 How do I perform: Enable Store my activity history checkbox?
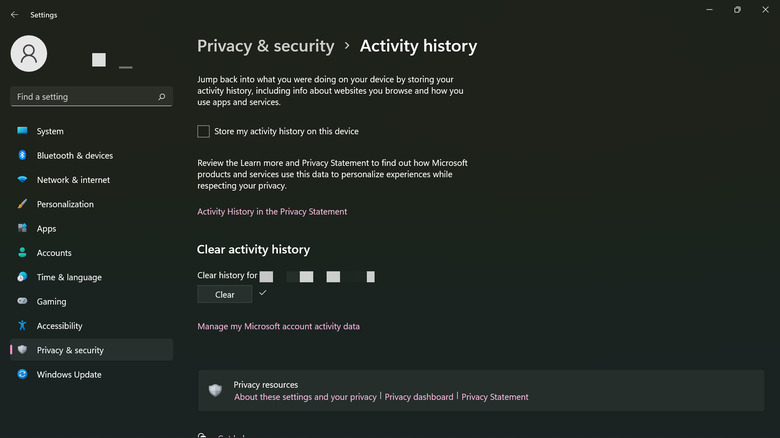pyautogui.click(x=204, y=131)
